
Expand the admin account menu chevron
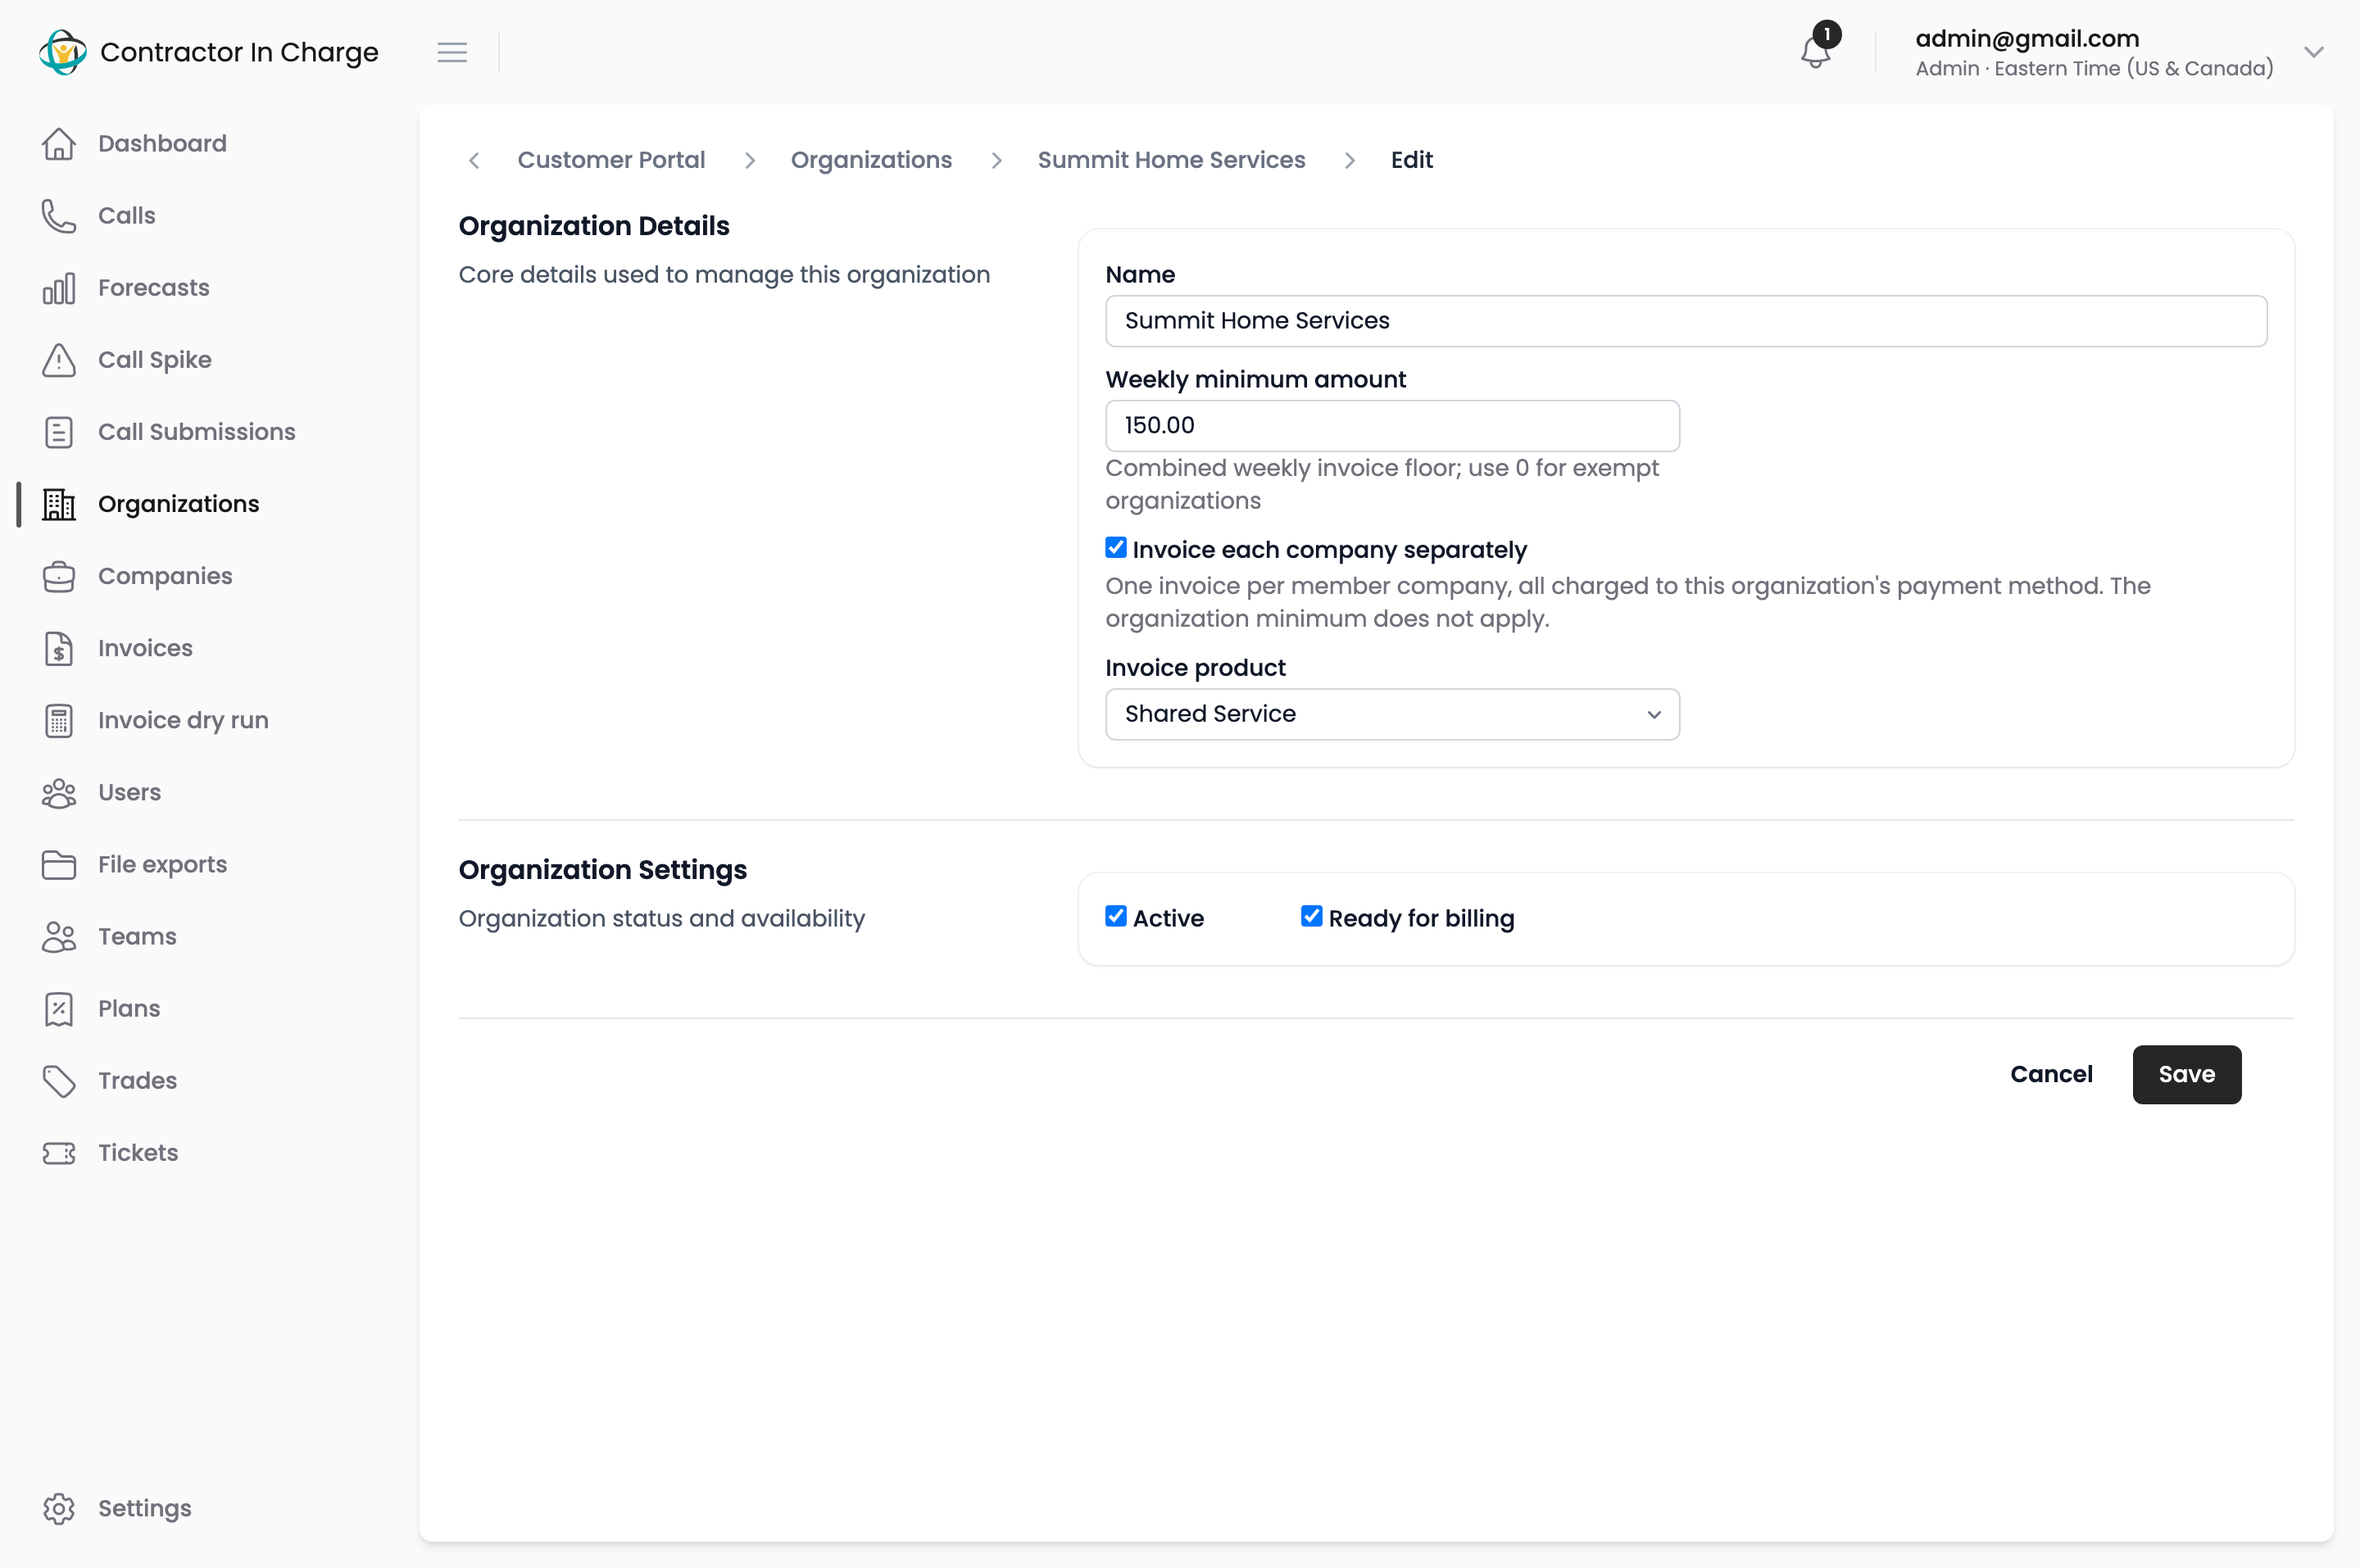tap(2313, 52)
